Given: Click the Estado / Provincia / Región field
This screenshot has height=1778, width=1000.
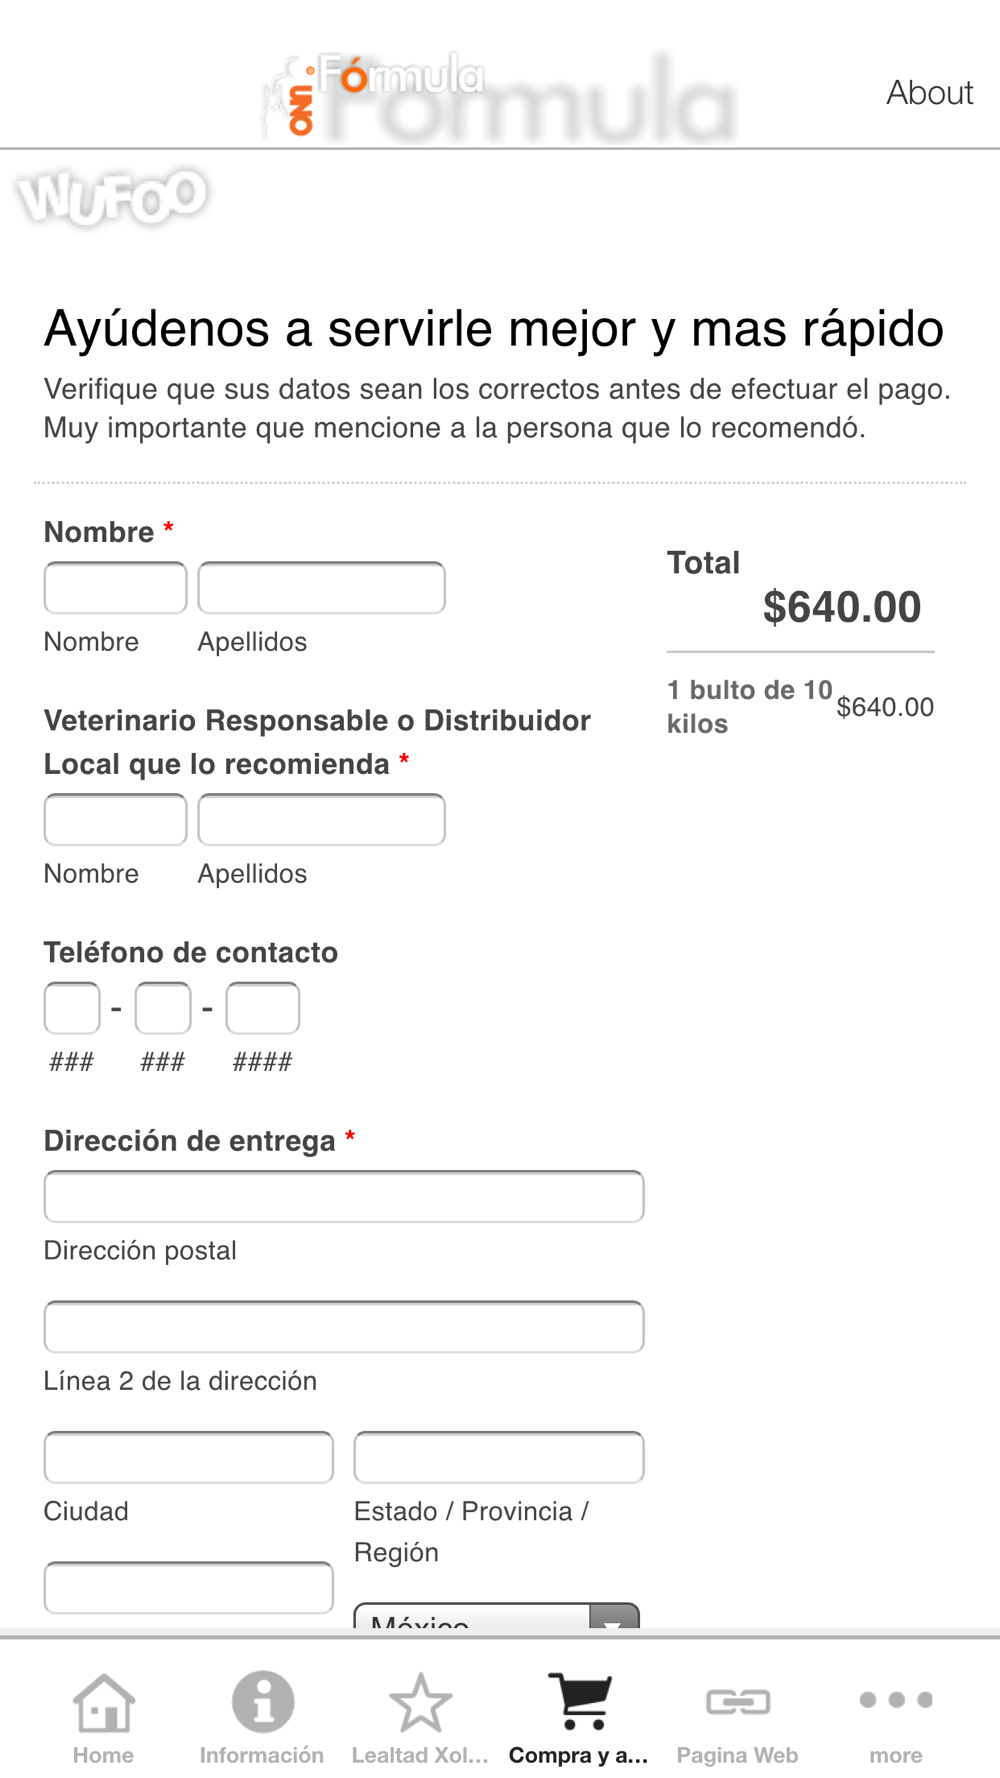Looking at the screenshot, I should pos(499,1457).
